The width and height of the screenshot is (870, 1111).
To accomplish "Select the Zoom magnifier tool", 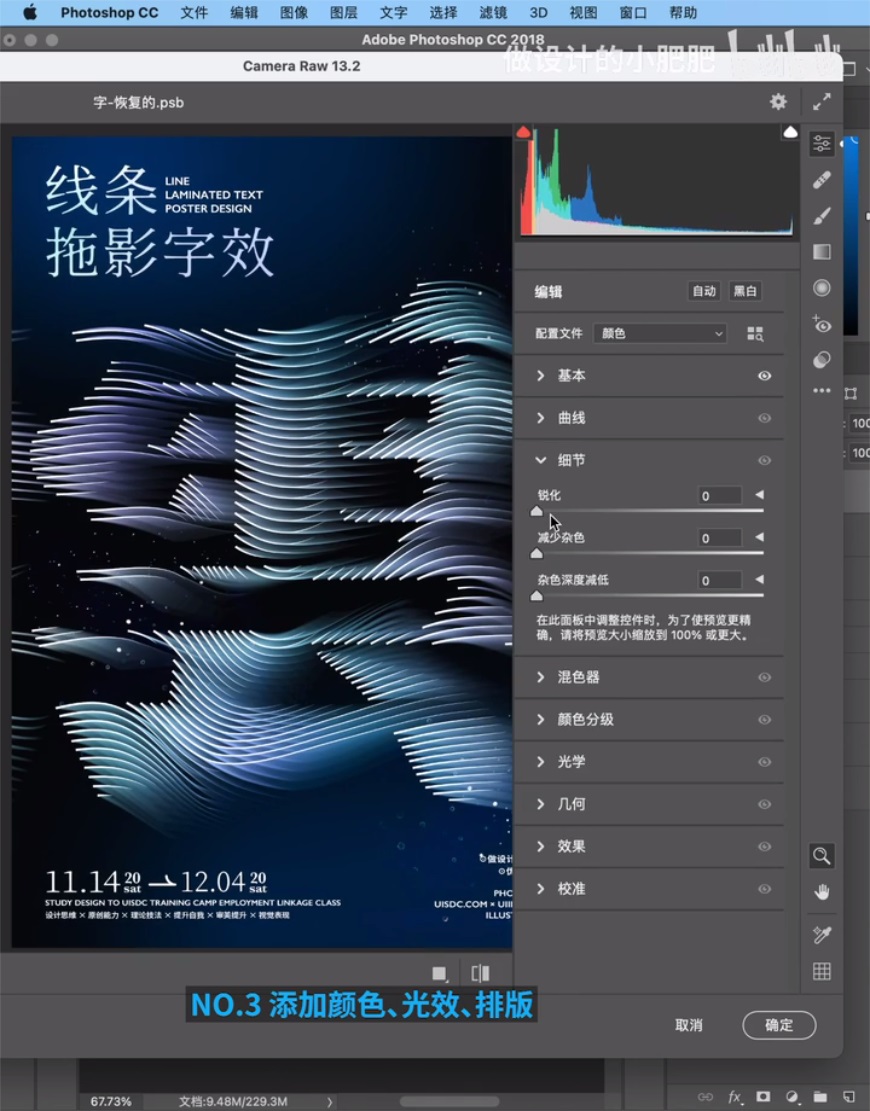I will click(x=822, y=856).
